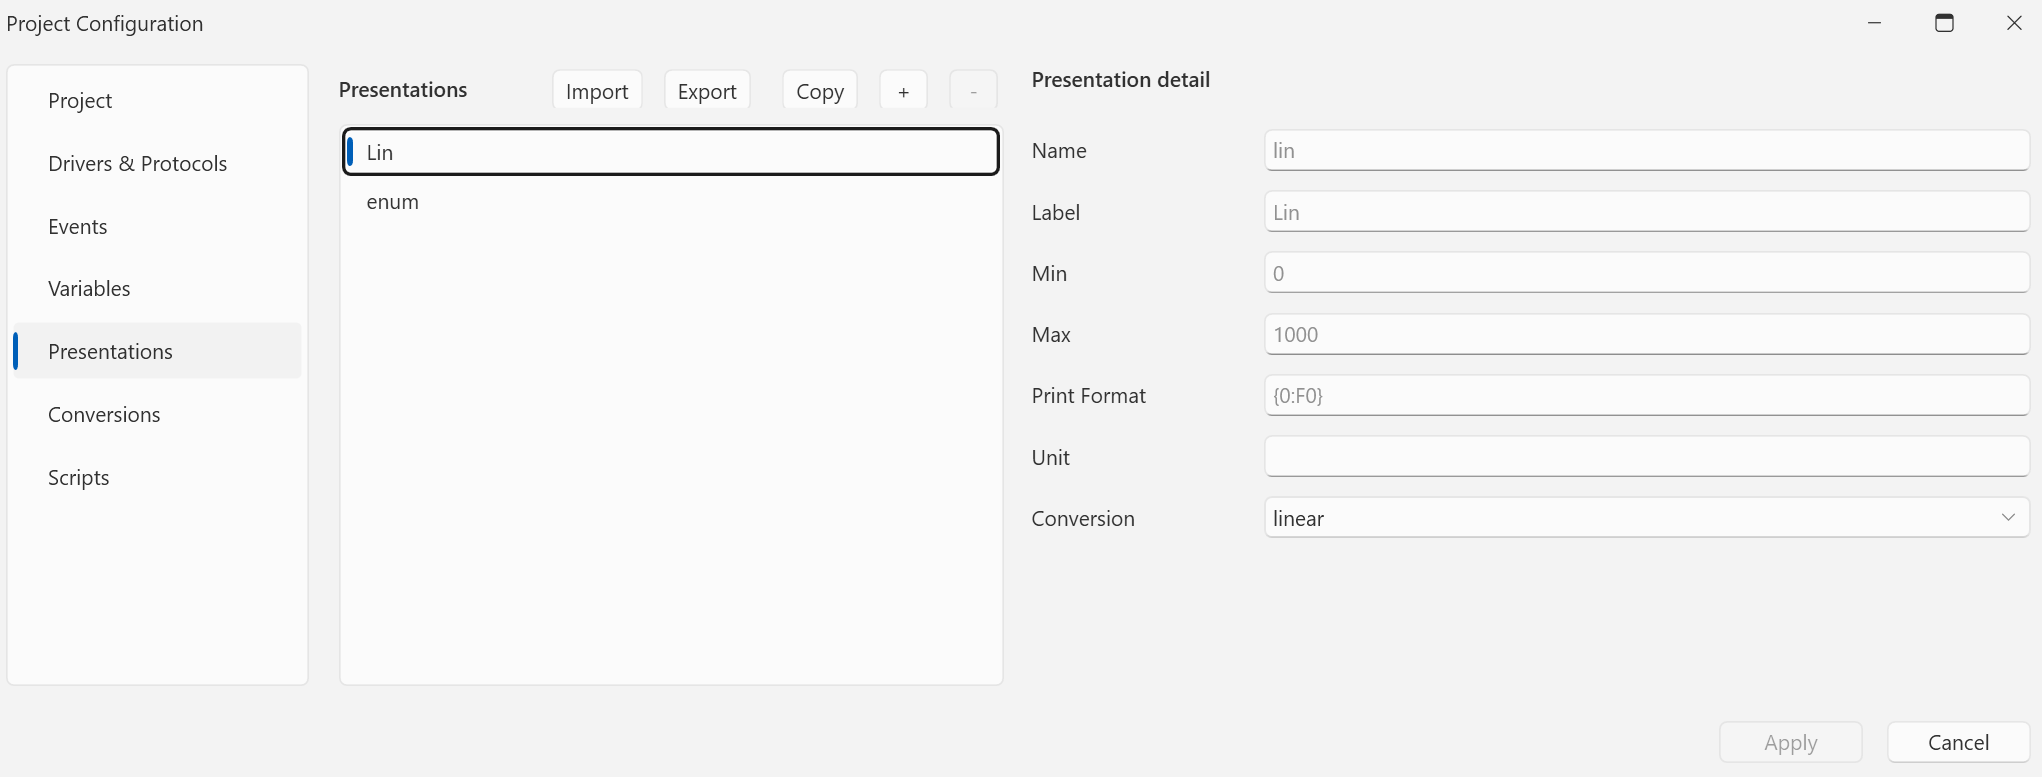The height and width of the screenshot is (777, 2042).
Task: Remove presentation with the minus button
Action: [x=973, y=91]
